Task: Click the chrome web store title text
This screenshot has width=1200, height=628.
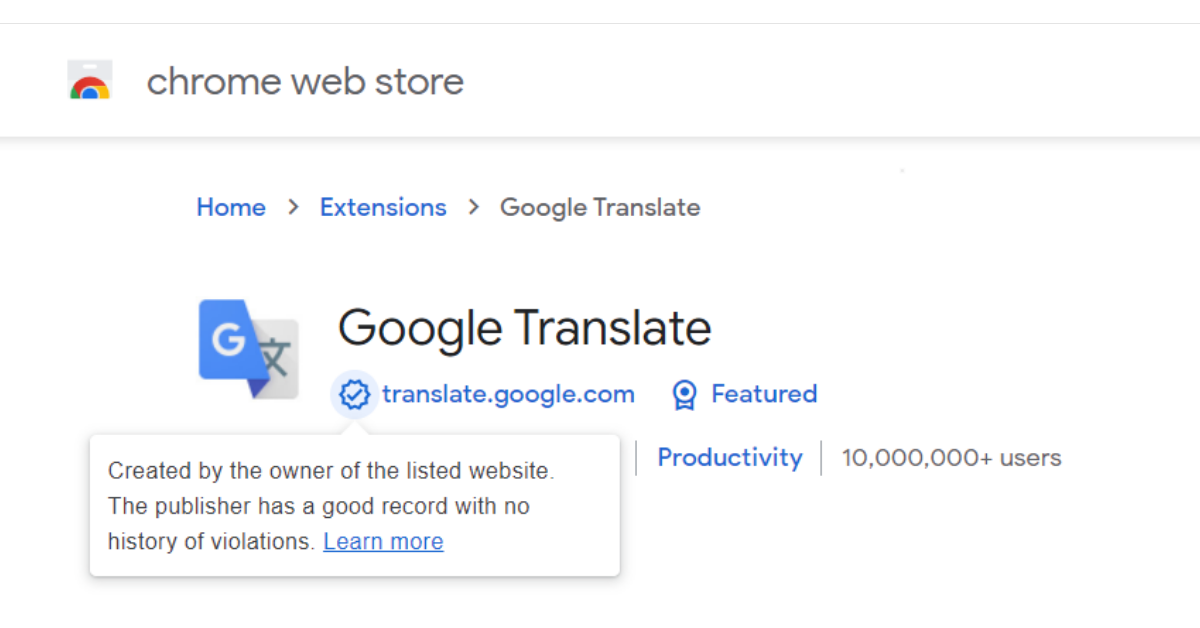Action: click(x=305, y=81)
